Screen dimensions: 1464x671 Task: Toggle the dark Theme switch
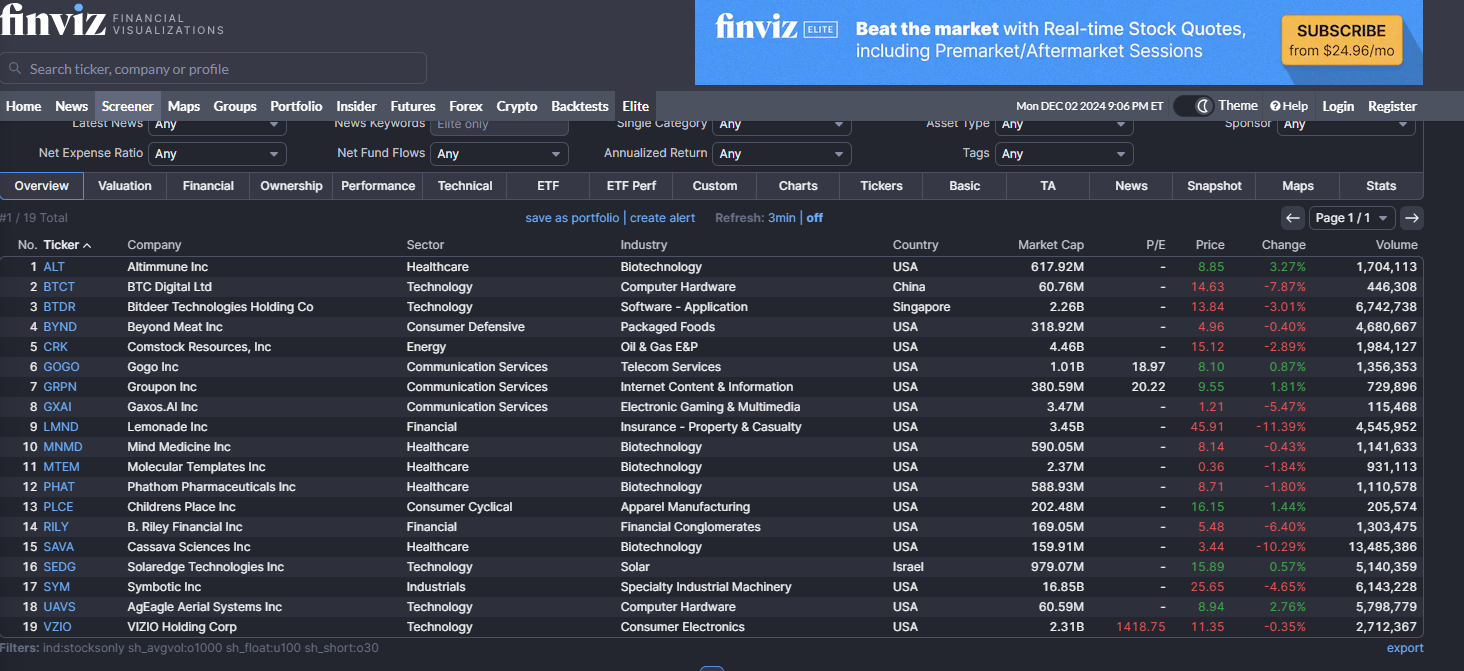1193,106
